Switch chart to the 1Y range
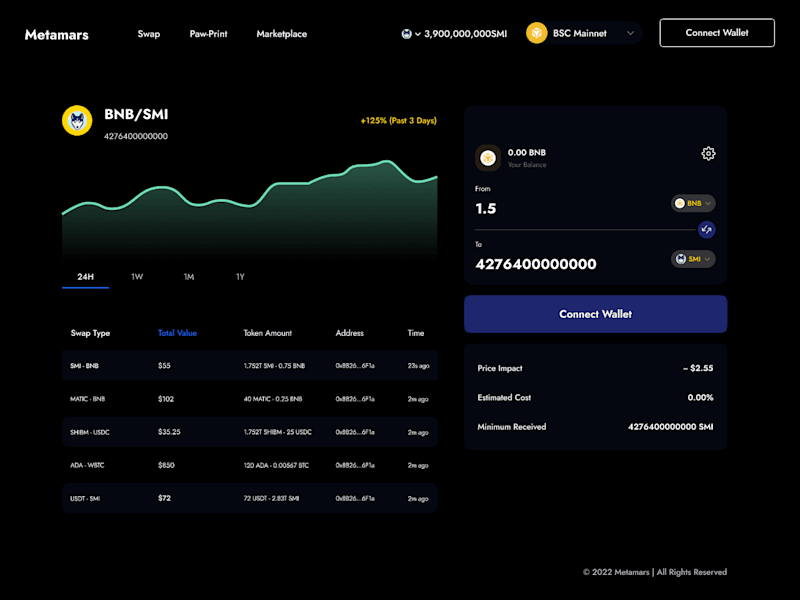This screenshot has width=800, height=600. (x=240, y=277)
